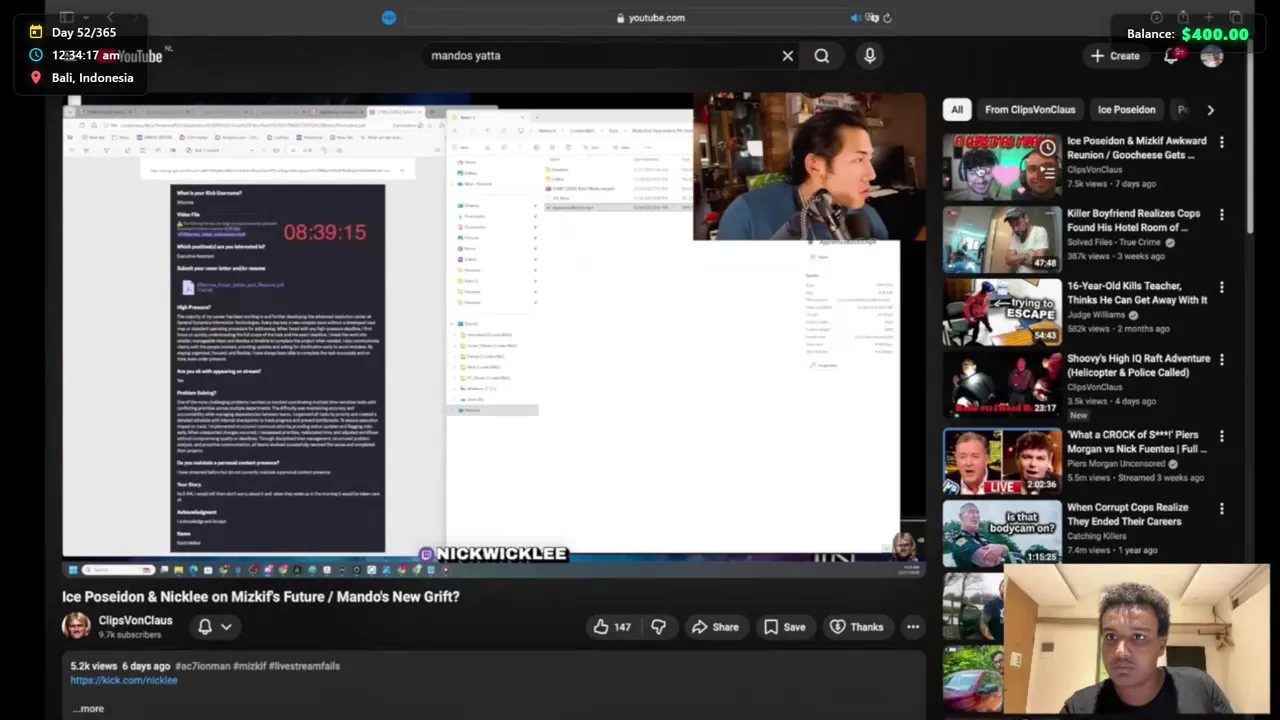The image size is (1280, 720).
Task: Toggle channel notification bell for ClipsVonClaus
Action: click(205, 627)
